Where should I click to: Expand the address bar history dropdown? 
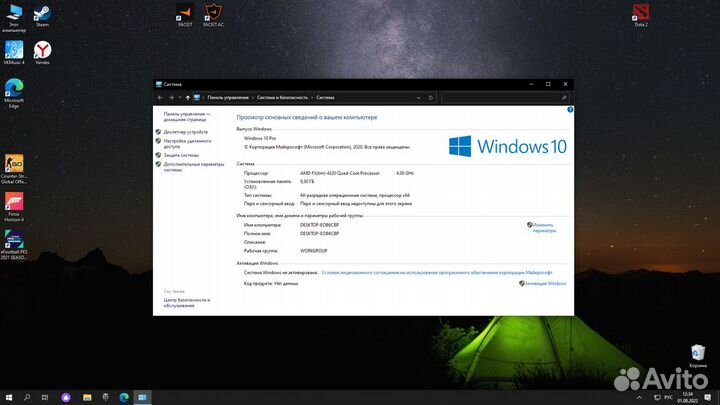point(419,97)
